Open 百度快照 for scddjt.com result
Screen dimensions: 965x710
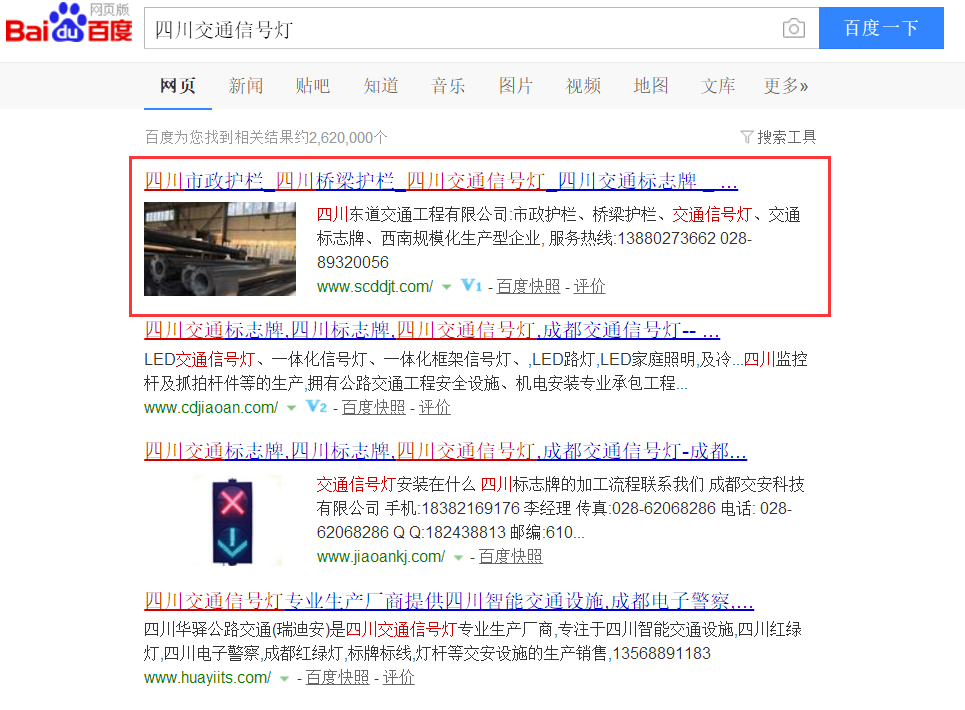point(529,286)
